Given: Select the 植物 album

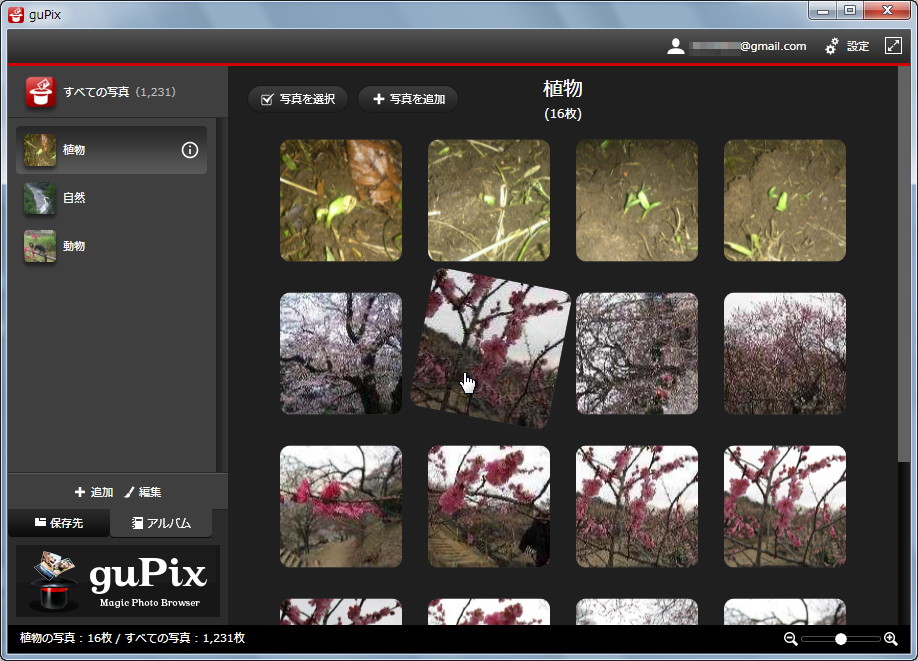Looking at the screenshot, I should [x=111, y=150].
